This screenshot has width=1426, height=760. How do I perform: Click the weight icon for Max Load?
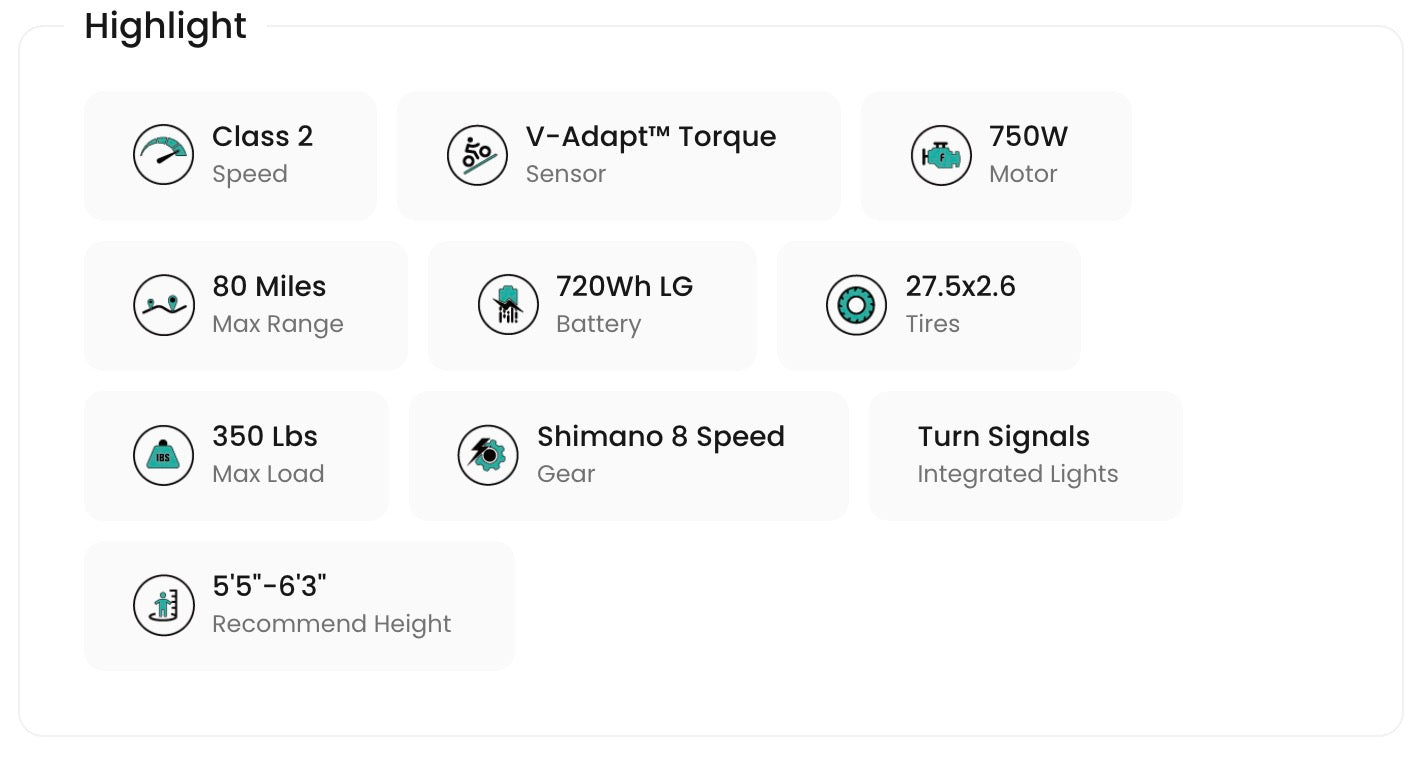tap(163, 455)
